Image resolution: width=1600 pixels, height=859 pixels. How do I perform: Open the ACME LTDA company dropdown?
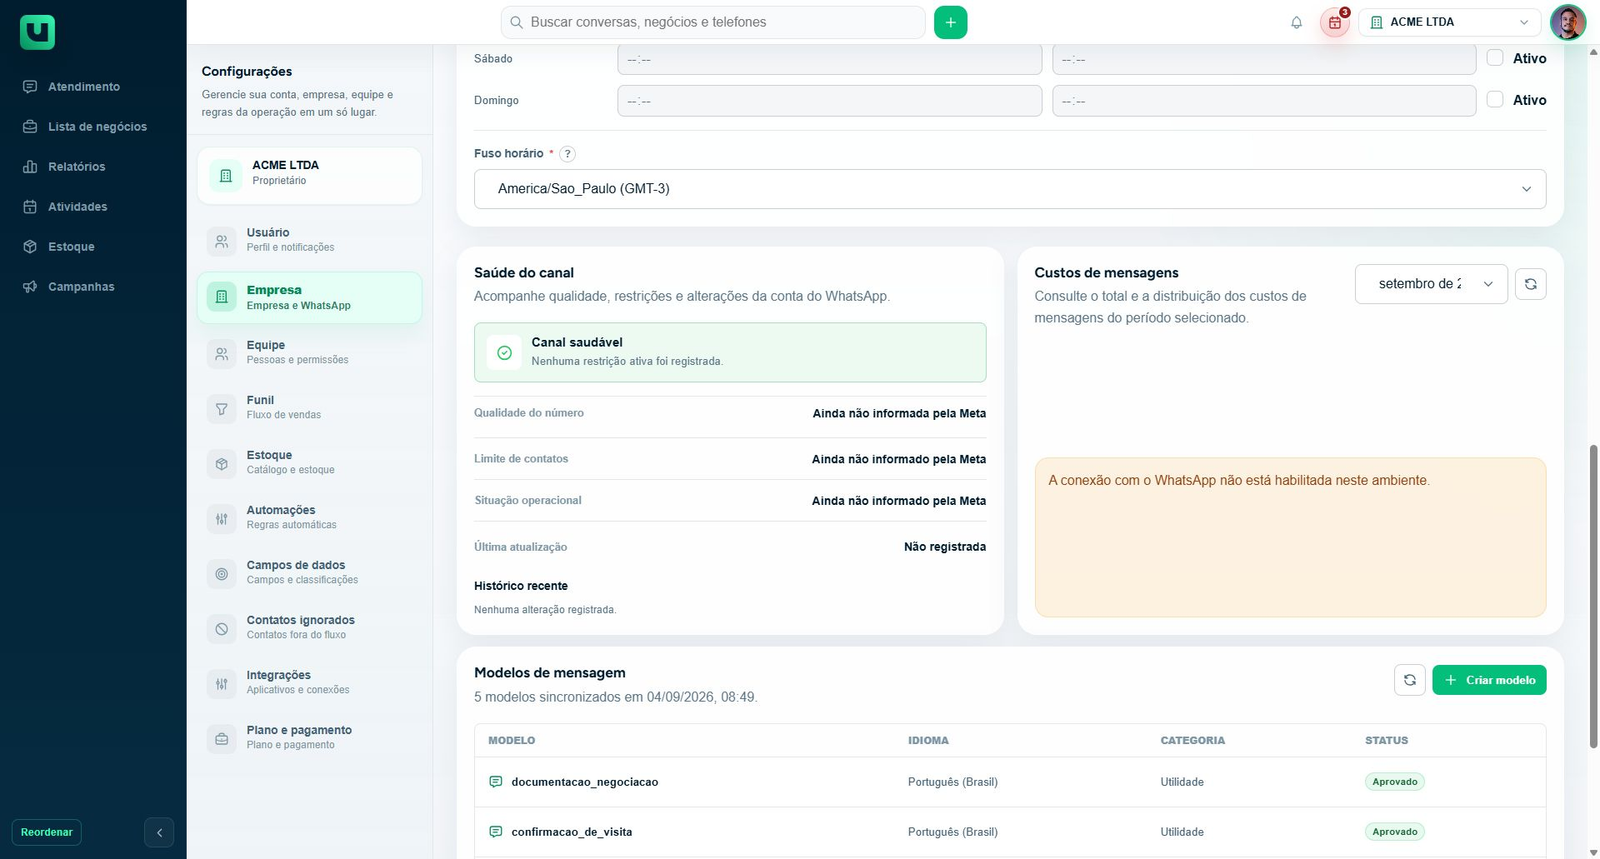click(1450, 22)
